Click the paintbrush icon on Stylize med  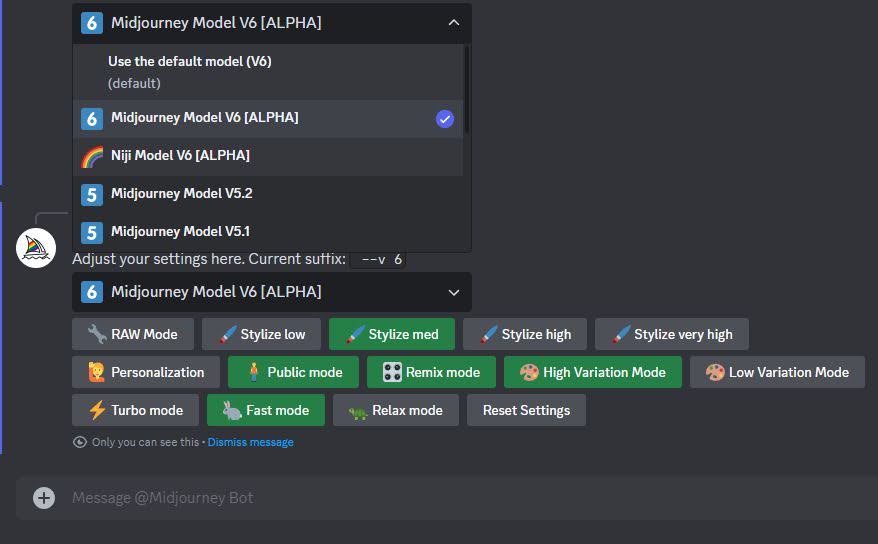point(355,334)
